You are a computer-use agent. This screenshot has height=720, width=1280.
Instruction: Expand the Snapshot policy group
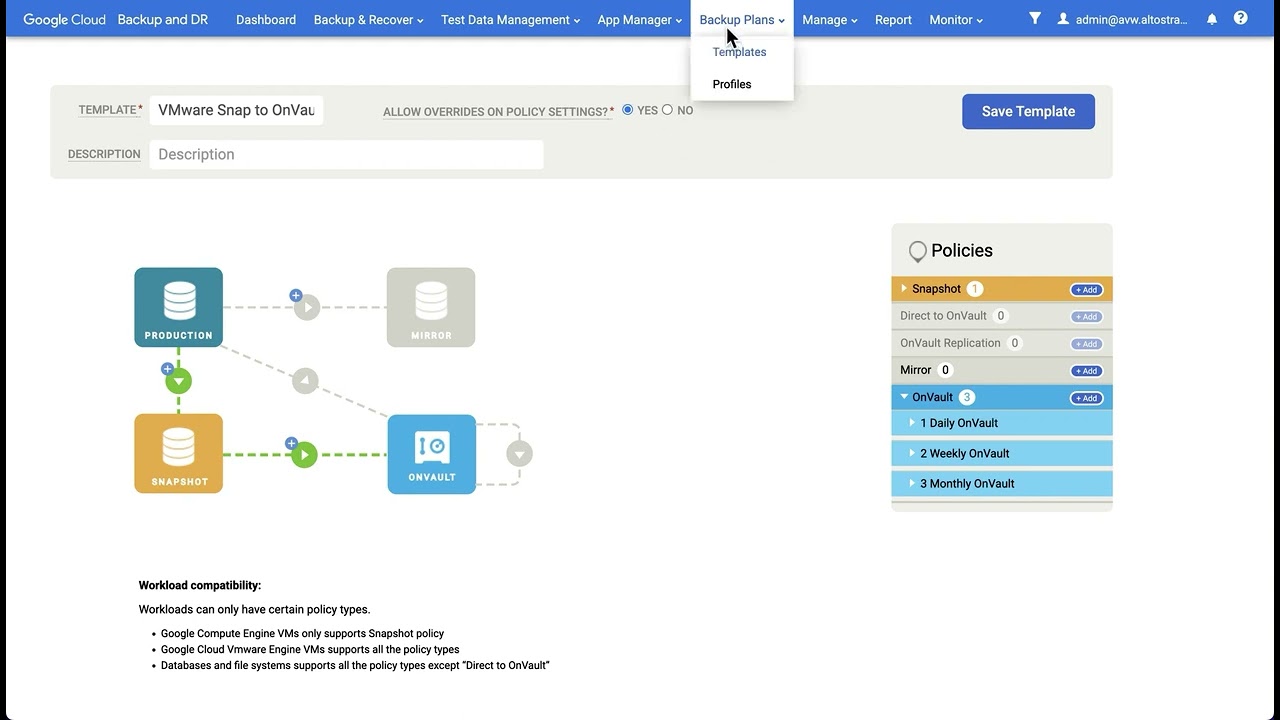point(904,289)
